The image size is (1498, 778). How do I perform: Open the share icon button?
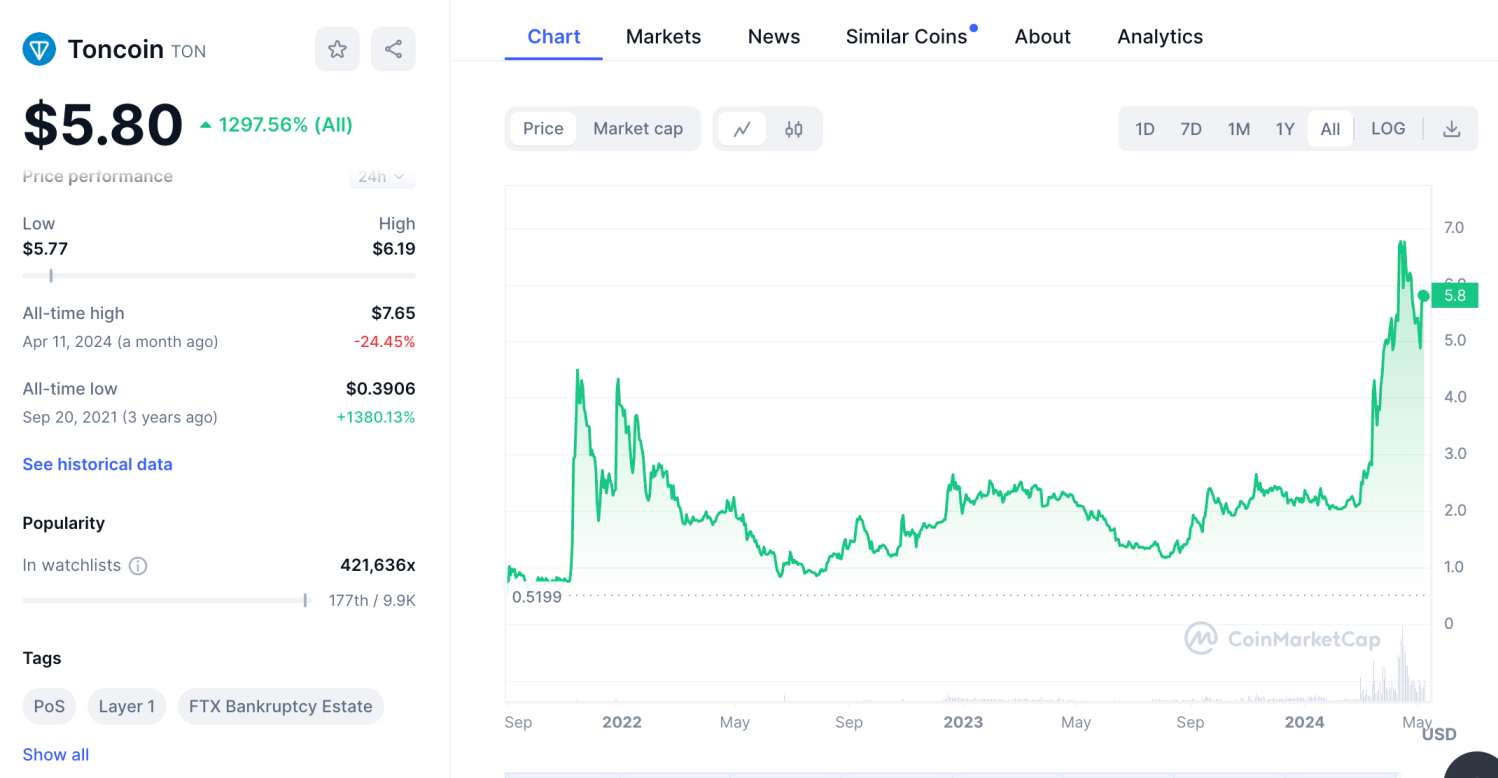tap(393, 49)
